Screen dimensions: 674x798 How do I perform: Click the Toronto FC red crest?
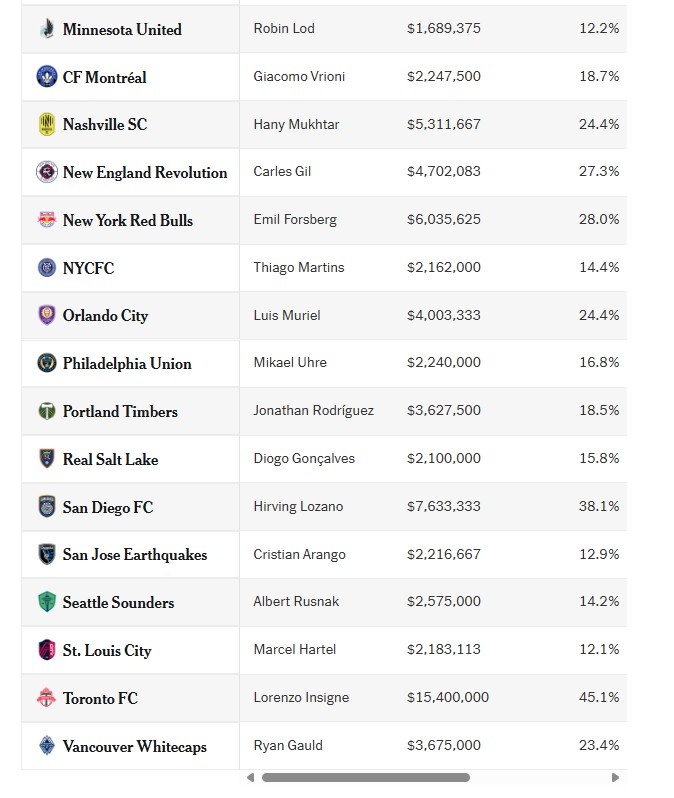tap(46, 698)
